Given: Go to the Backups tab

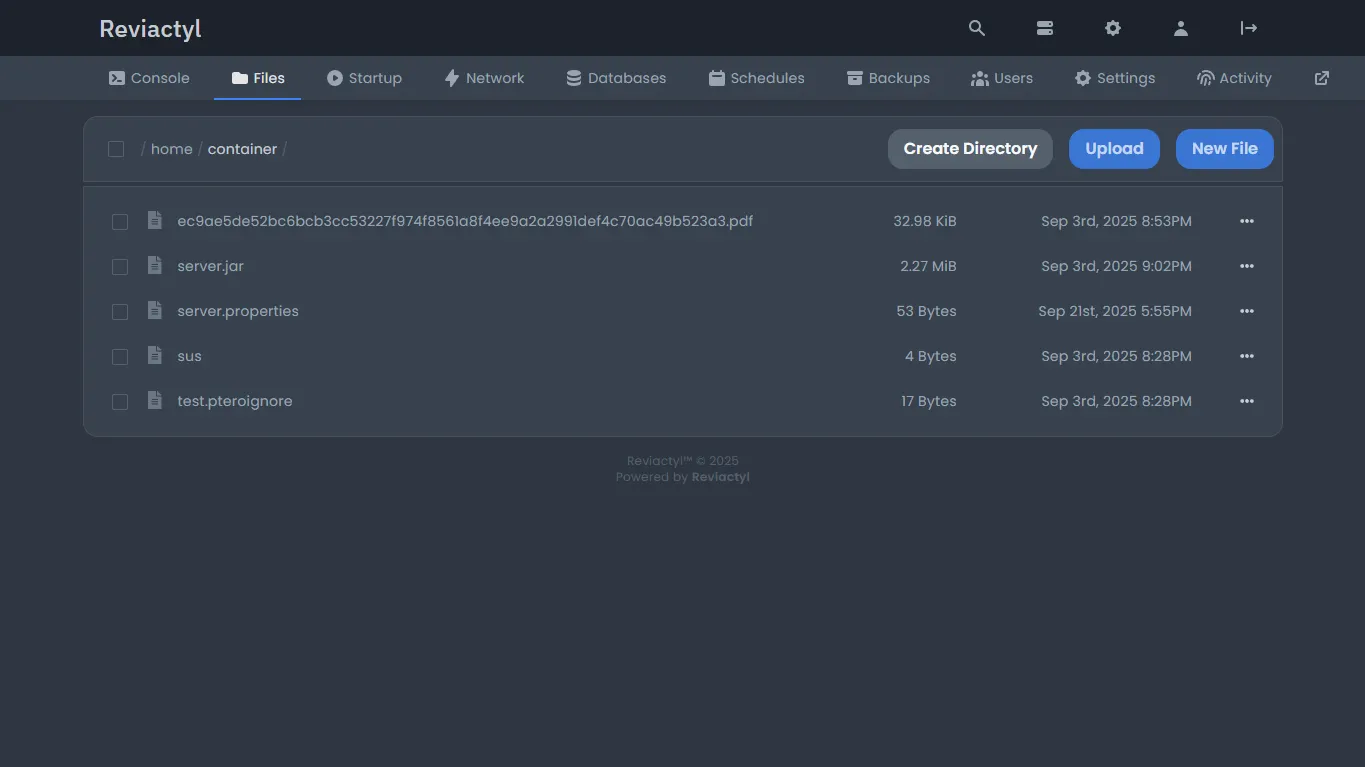Looking at the screenshot, I should click(x=888, y=78).
